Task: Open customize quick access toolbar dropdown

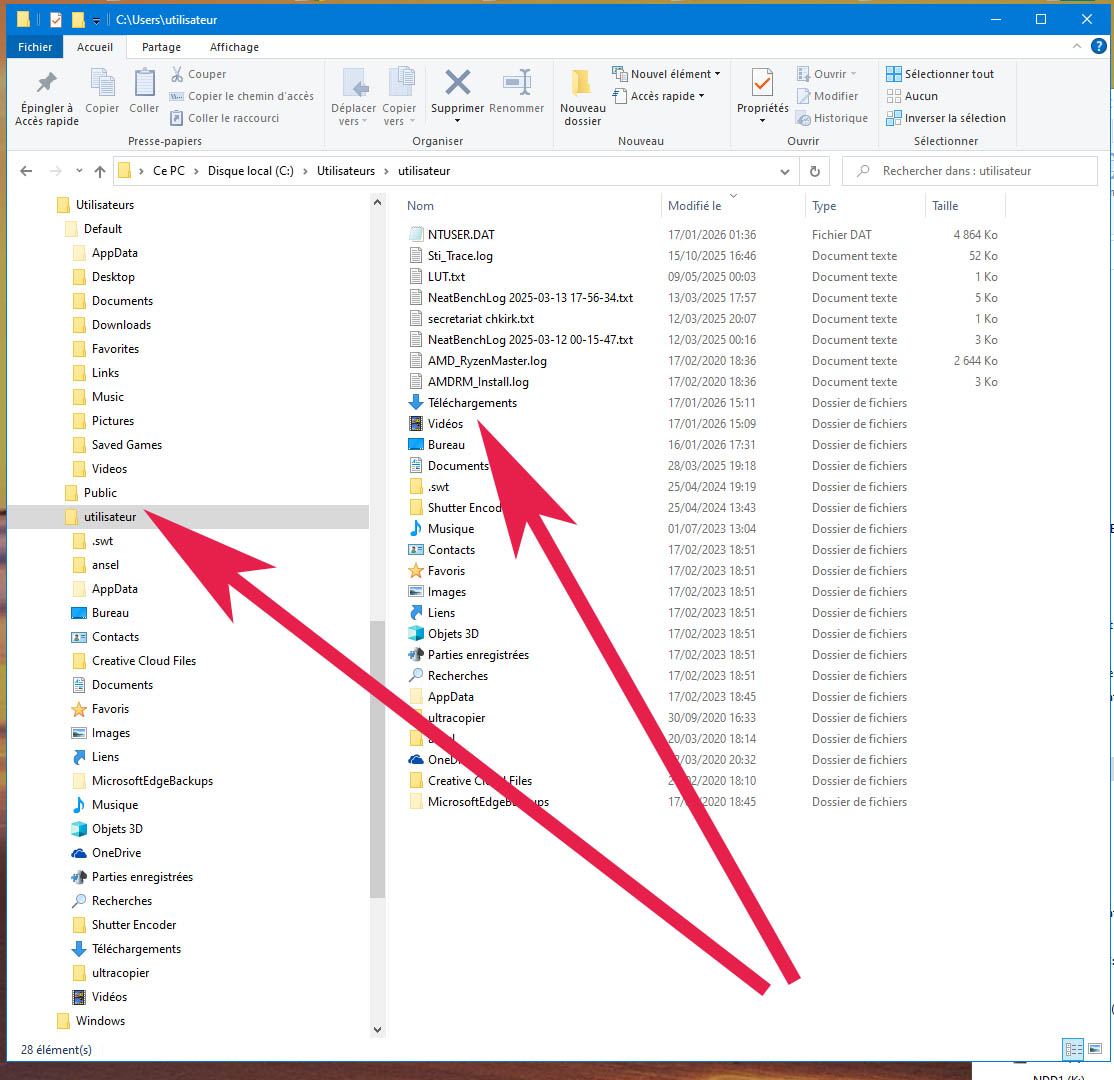Action: (96, 21)
